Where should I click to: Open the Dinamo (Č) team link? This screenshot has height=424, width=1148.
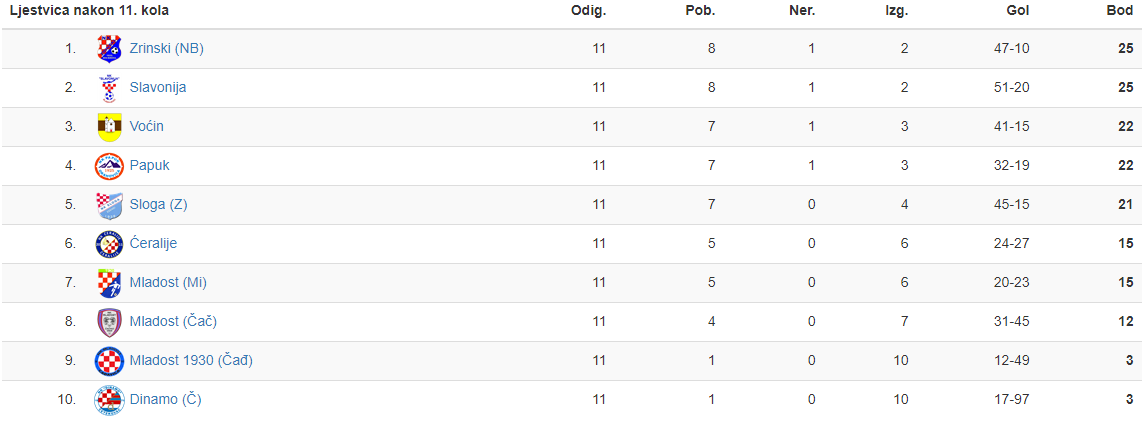165,399
